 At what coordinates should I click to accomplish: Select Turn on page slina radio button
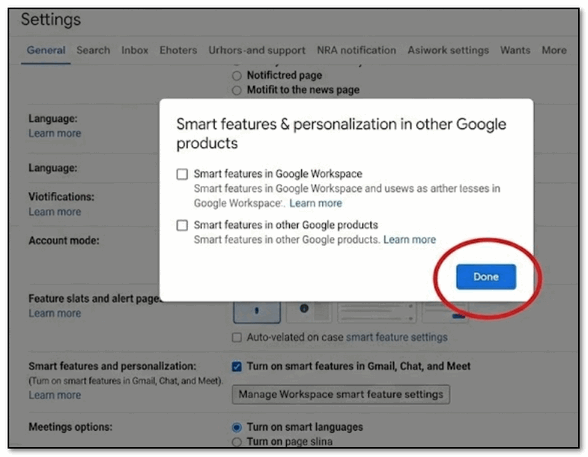tap(237, 442)
